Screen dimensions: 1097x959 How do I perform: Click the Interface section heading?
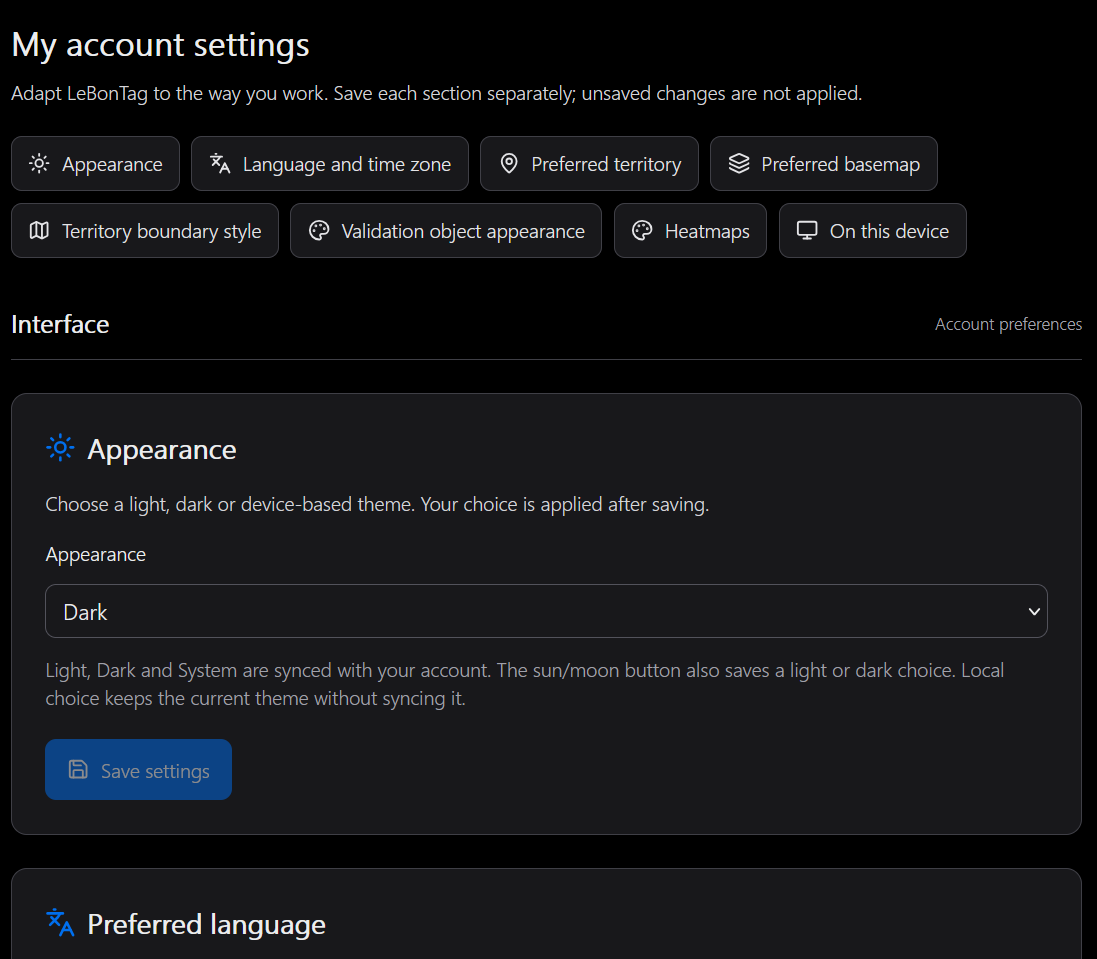(x=60, y=325)
